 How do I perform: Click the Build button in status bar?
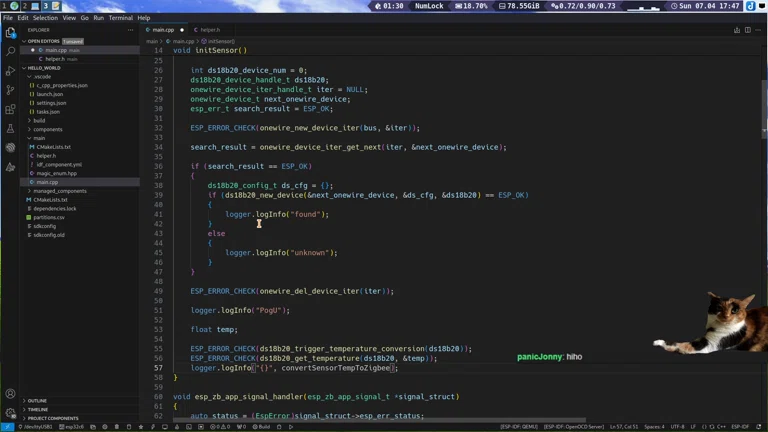point(263,426)
